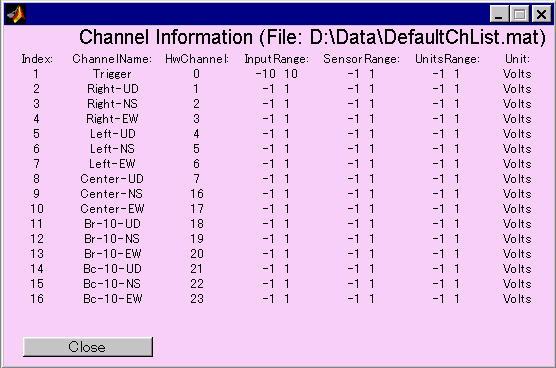Image resolution: width=556 pixels, height=368 pixels.
Task: Click the sensor range of Trigger row
Action: (361, 74)
